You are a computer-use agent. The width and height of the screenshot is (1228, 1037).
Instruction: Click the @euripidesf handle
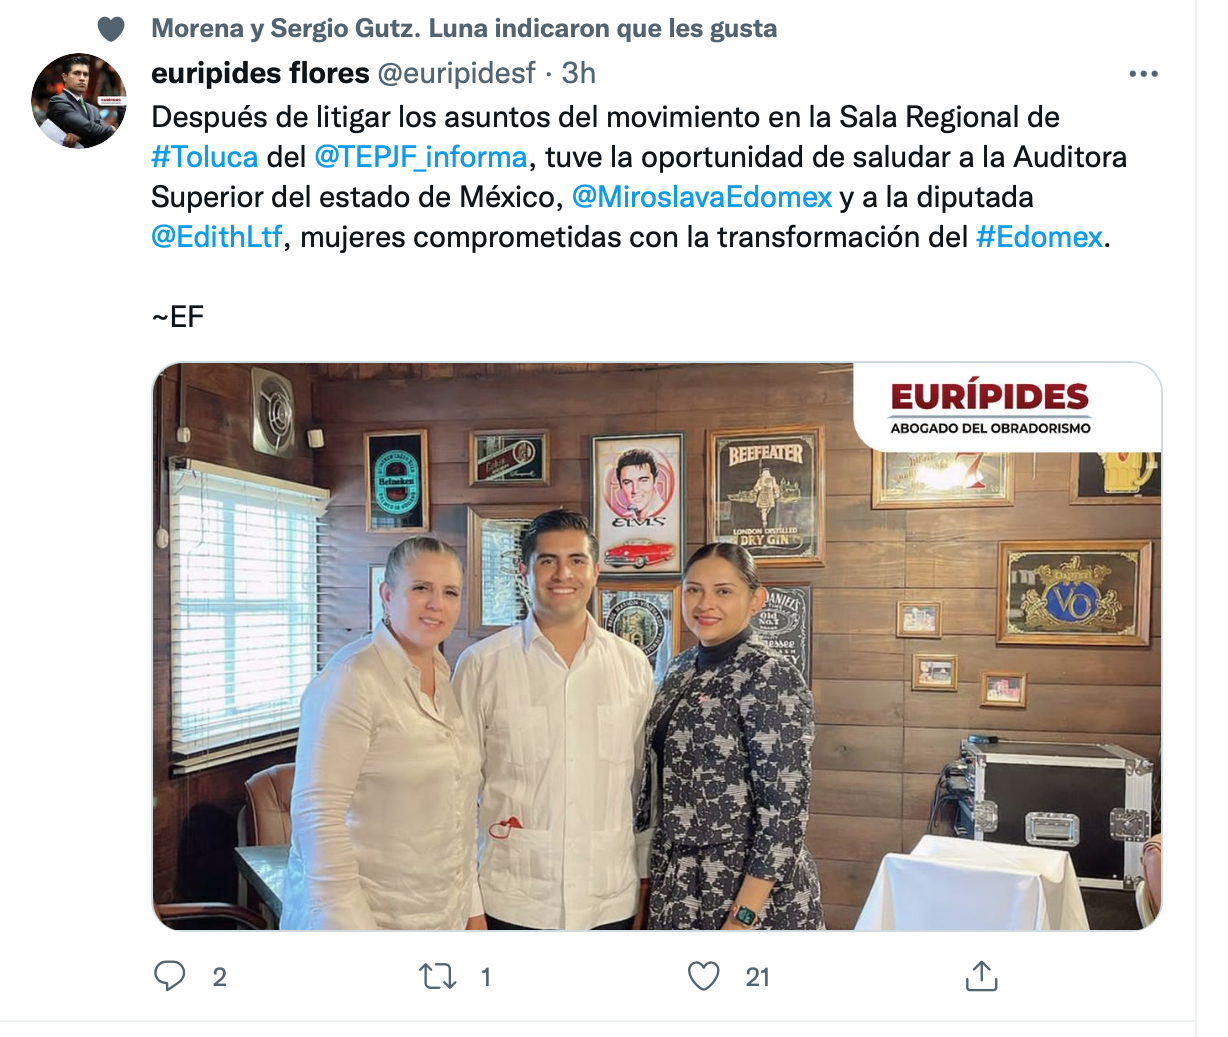point(456,73)
